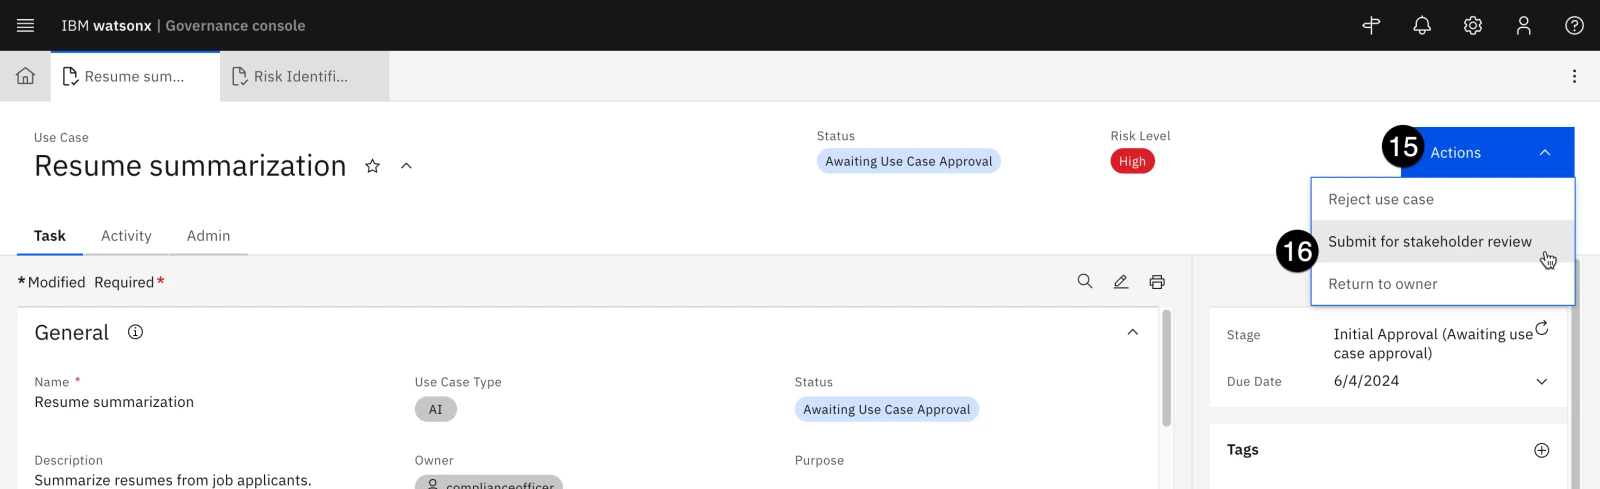Click the AI use case type tag

click(x=435, y=409)
